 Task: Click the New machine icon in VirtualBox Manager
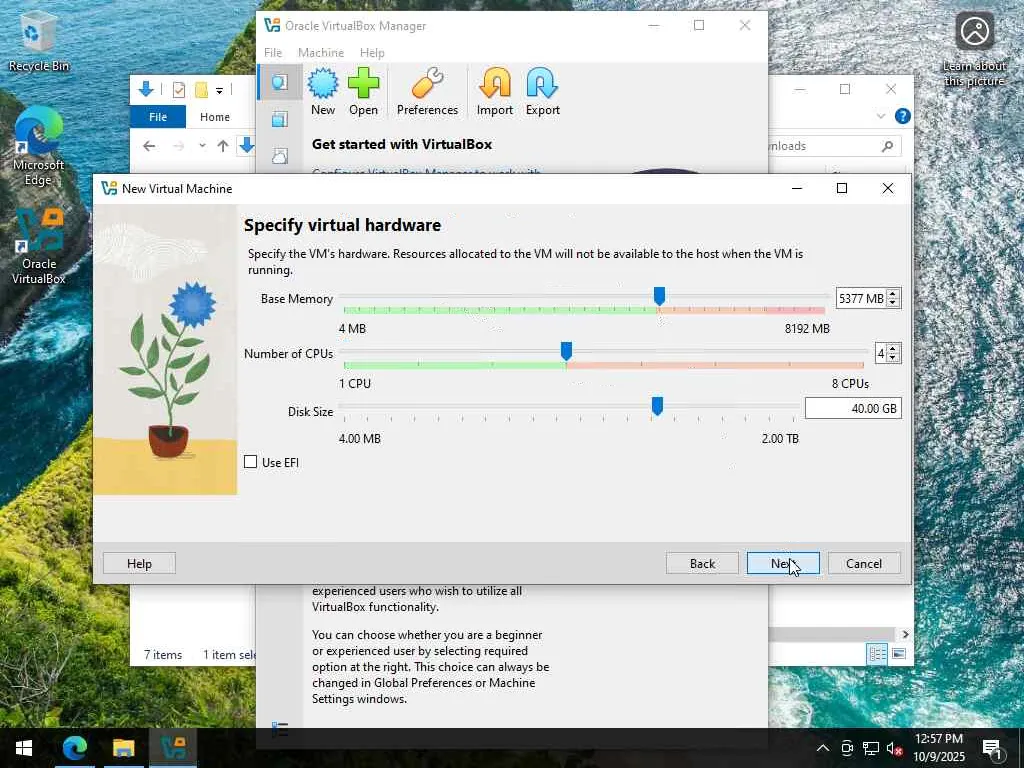click(x=323, y=92)
